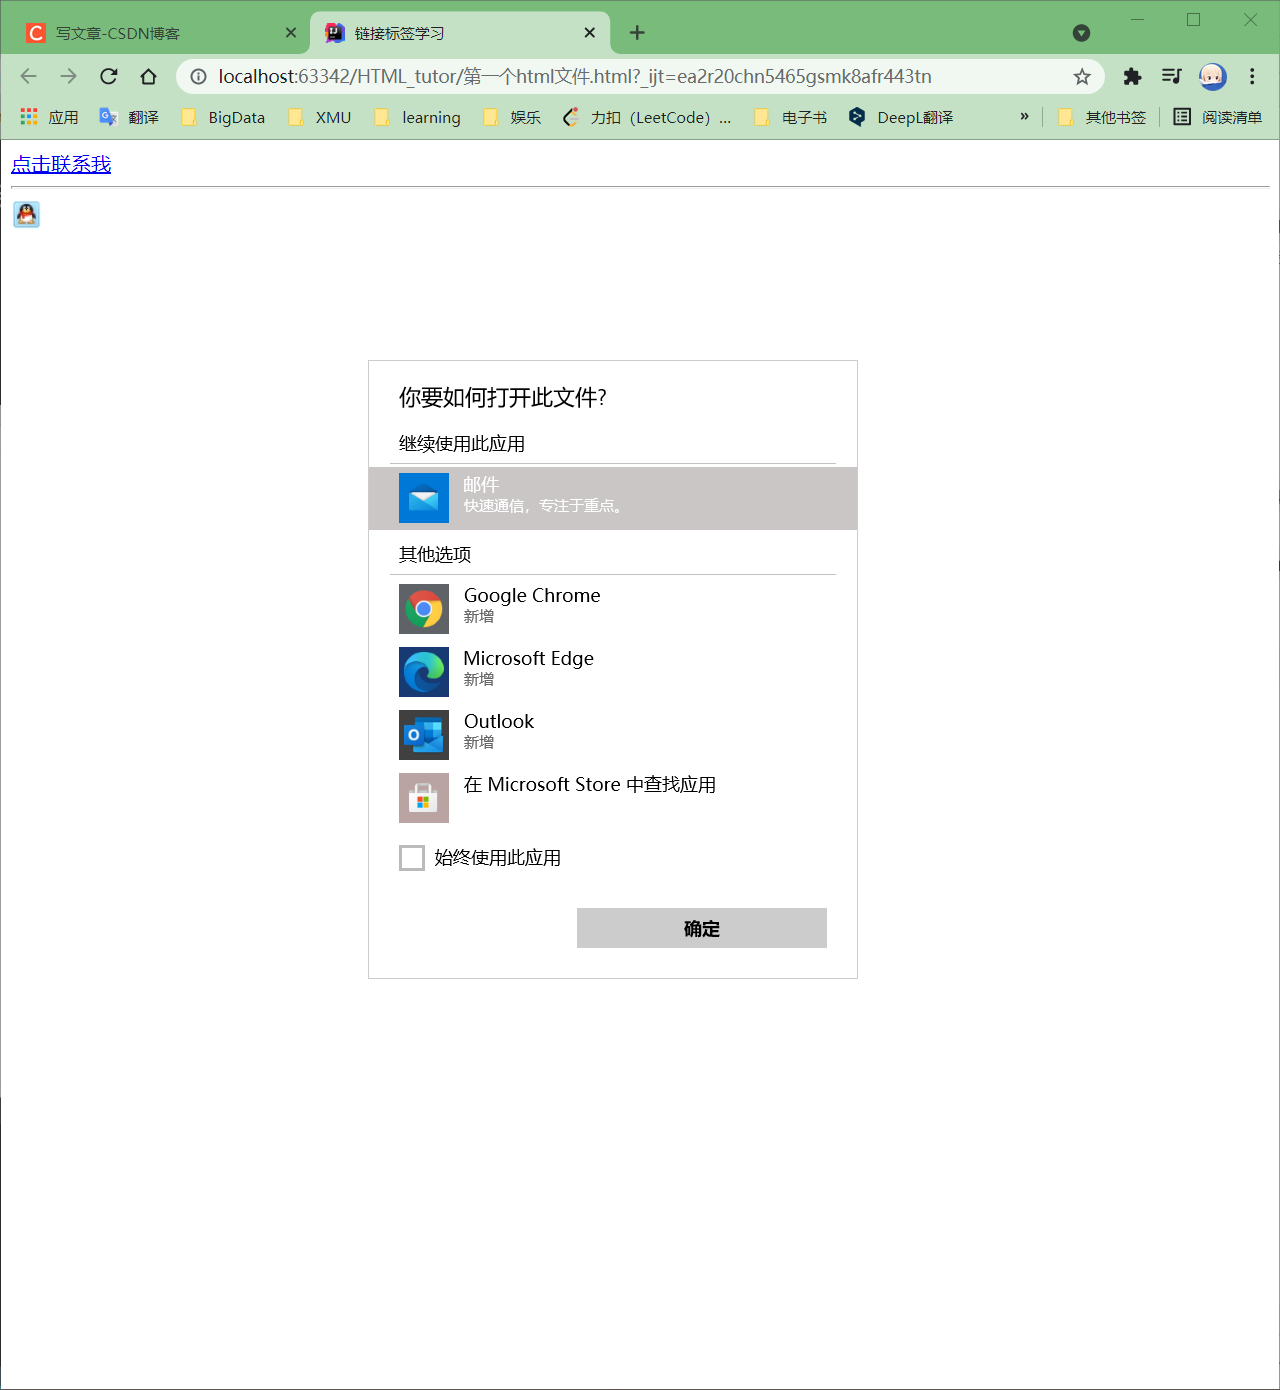The image size is (1280, 1390).
Task: Go to the browser home page
Action: [148, 76]
